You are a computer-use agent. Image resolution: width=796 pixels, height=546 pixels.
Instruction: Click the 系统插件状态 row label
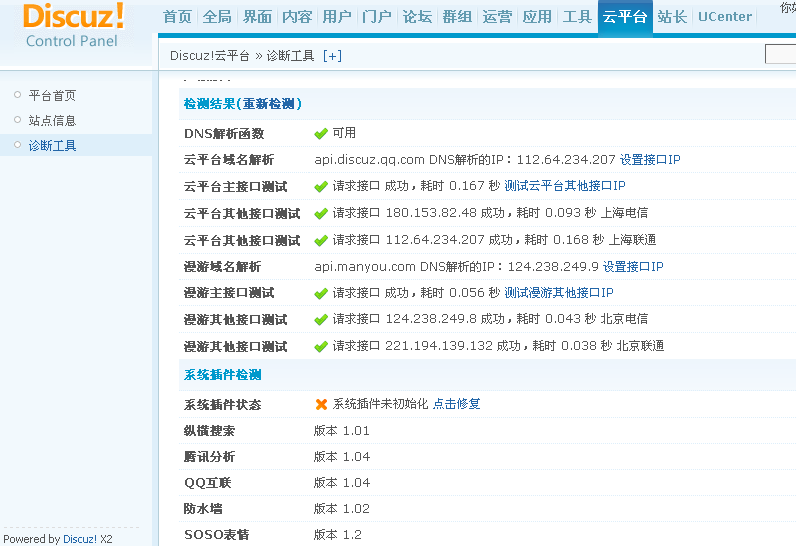tap(222, 404)
